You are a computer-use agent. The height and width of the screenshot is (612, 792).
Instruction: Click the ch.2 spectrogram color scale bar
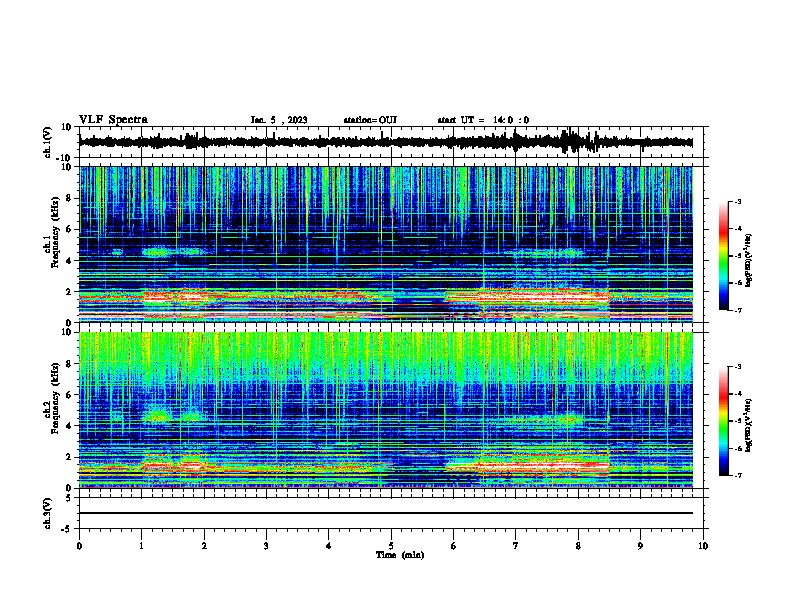(723, 421)
